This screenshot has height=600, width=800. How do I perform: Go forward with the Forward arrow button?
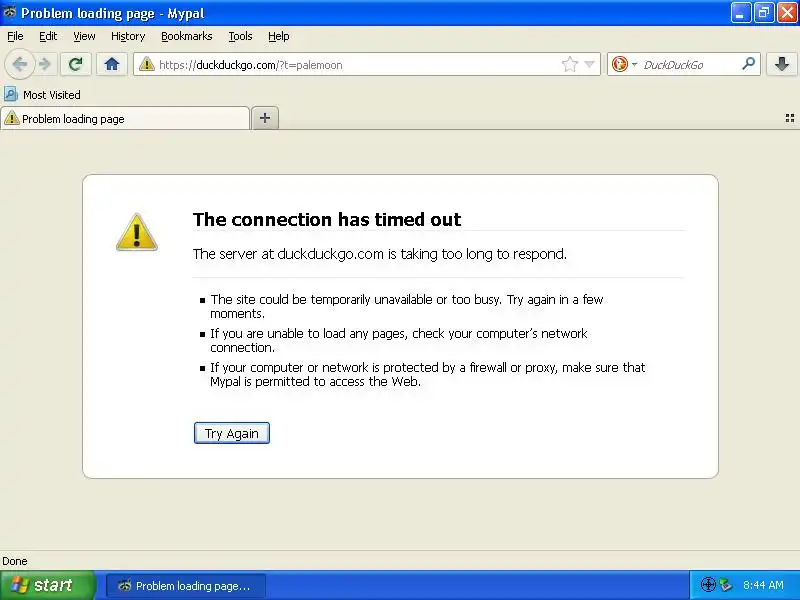point(45,64)
